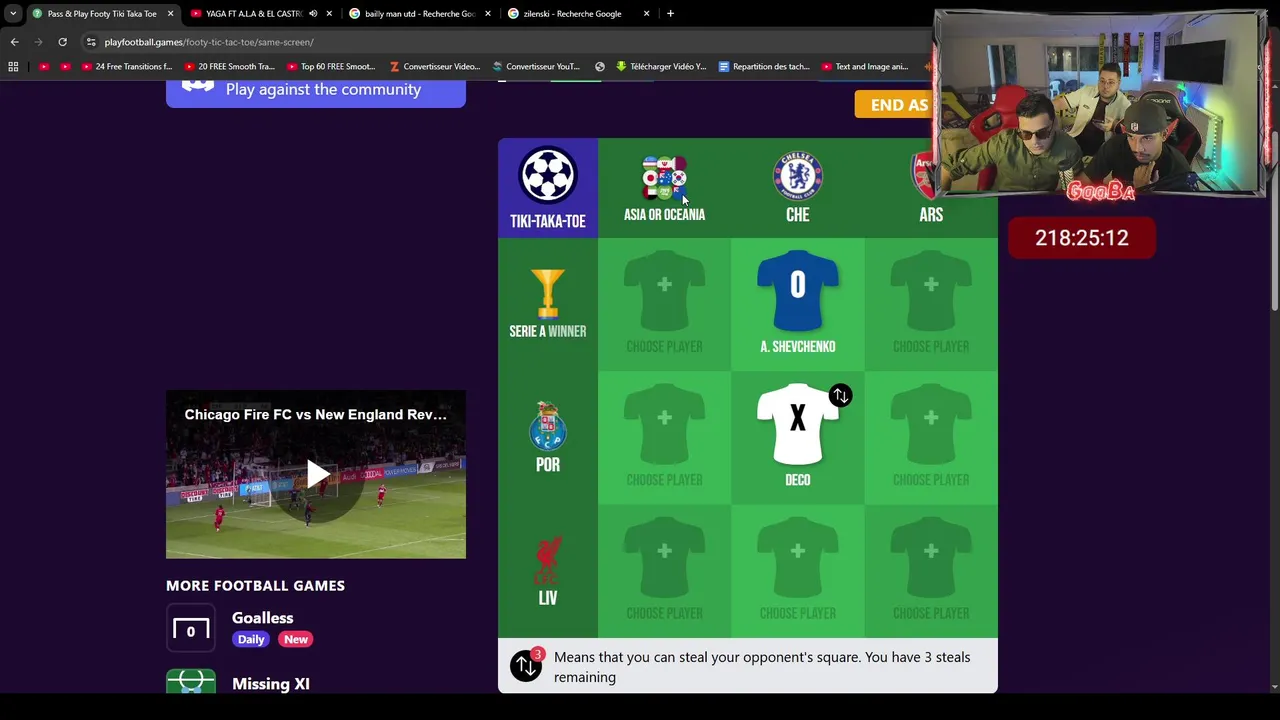1280x720 pixels.
Task: Choose player for Liverpool and Arsenal
Action: pyautogui.click(x=931, y=571)
